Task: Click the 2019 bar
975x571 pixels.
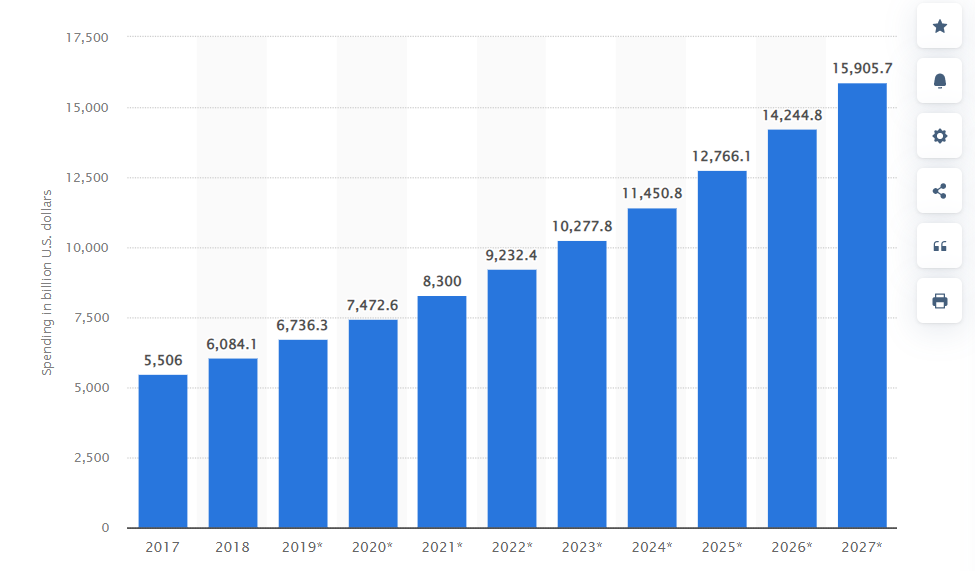Action: tap(303, 434)
